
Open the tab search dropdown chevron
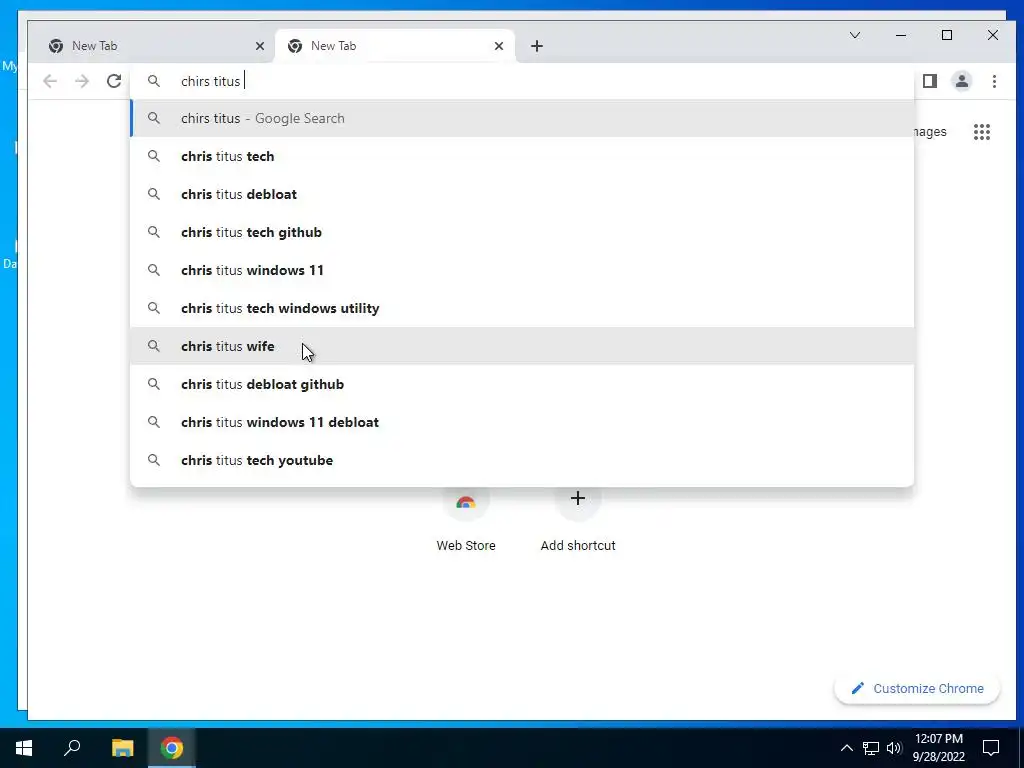855,35
